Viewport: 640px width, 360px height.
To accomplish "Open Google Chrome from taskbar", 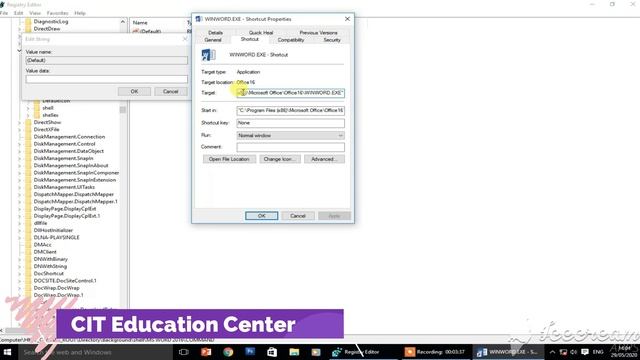I will click(228, 352).
